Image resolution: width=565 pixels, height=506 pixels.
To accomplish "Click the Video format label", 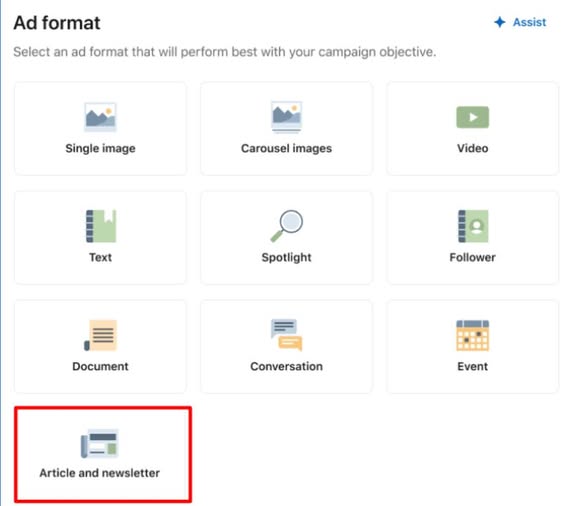I will [x=472, y=148].
